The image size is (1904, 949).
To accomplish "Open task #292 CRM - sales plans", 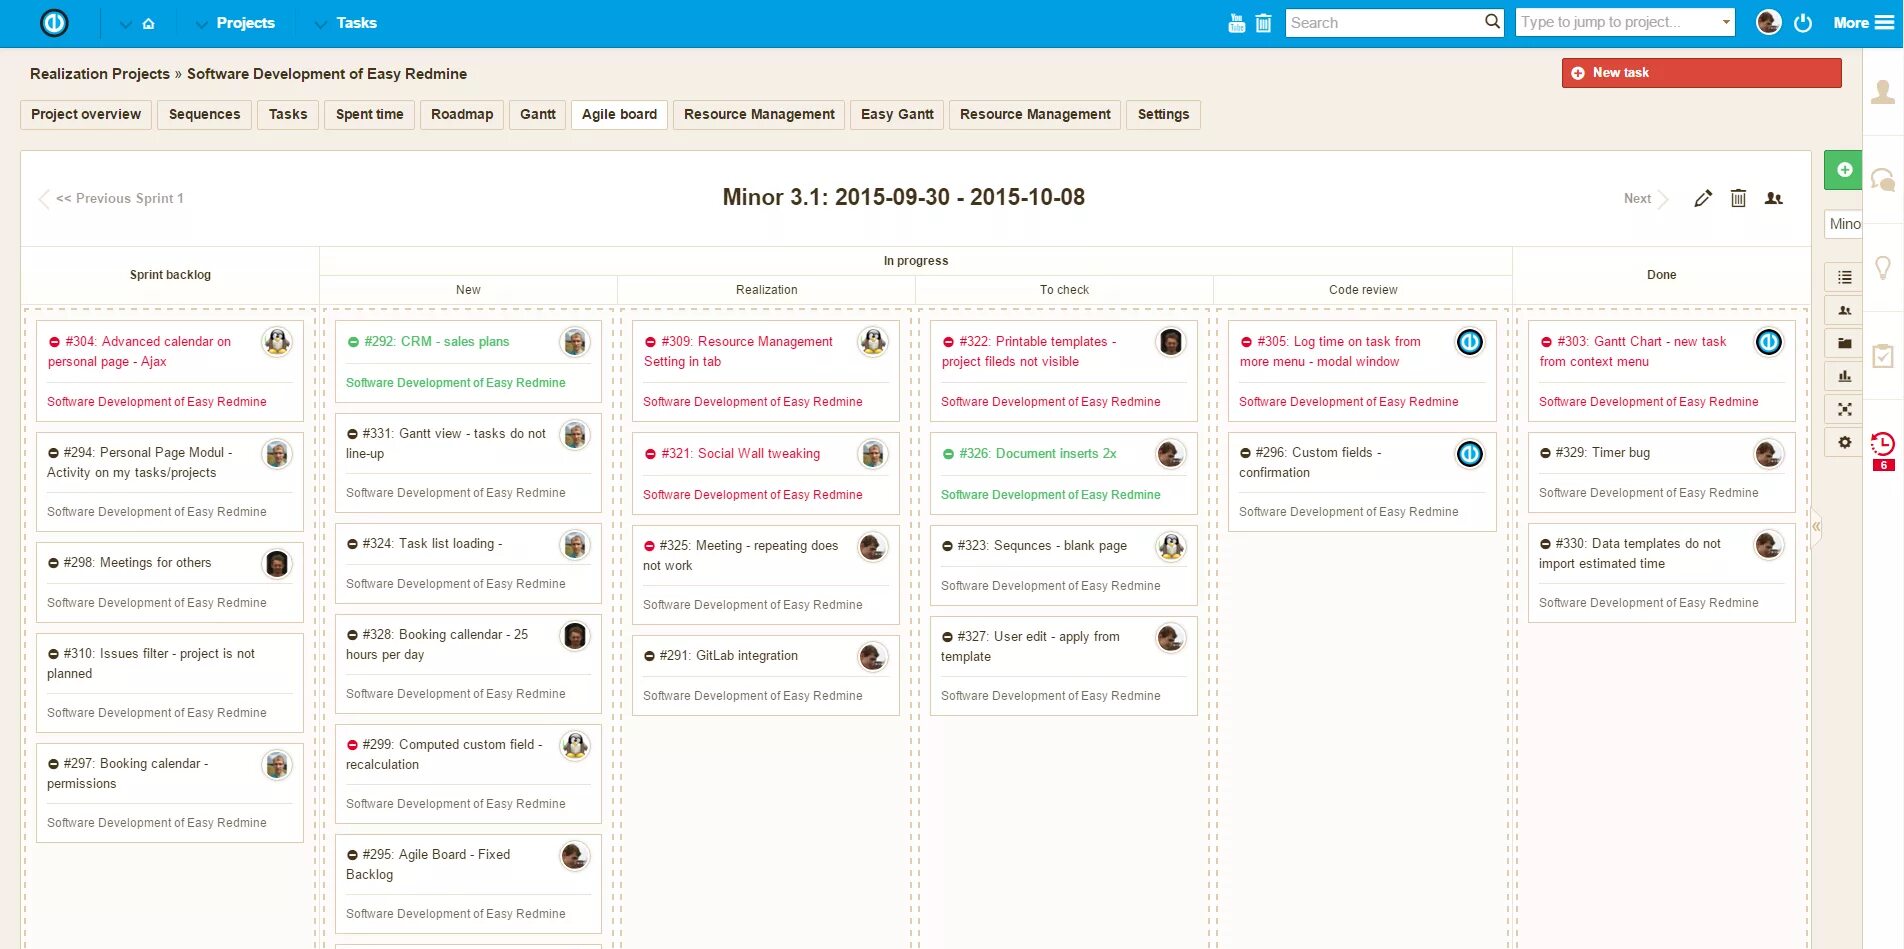I will [x=437, y=341].
